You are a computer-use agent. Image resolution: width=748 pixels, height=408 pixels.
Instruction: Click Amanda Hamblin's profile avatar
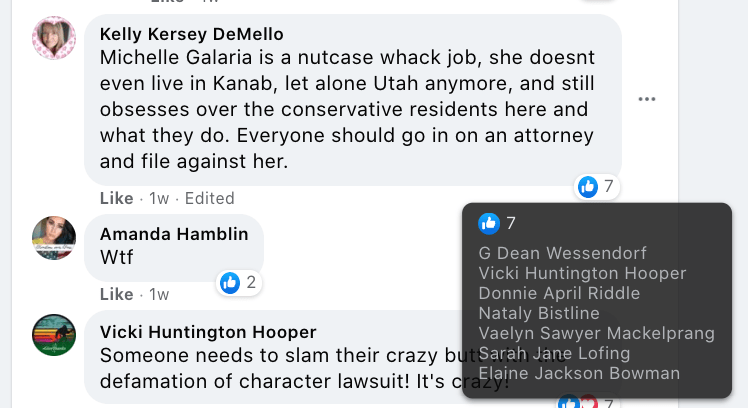(54, 238)
